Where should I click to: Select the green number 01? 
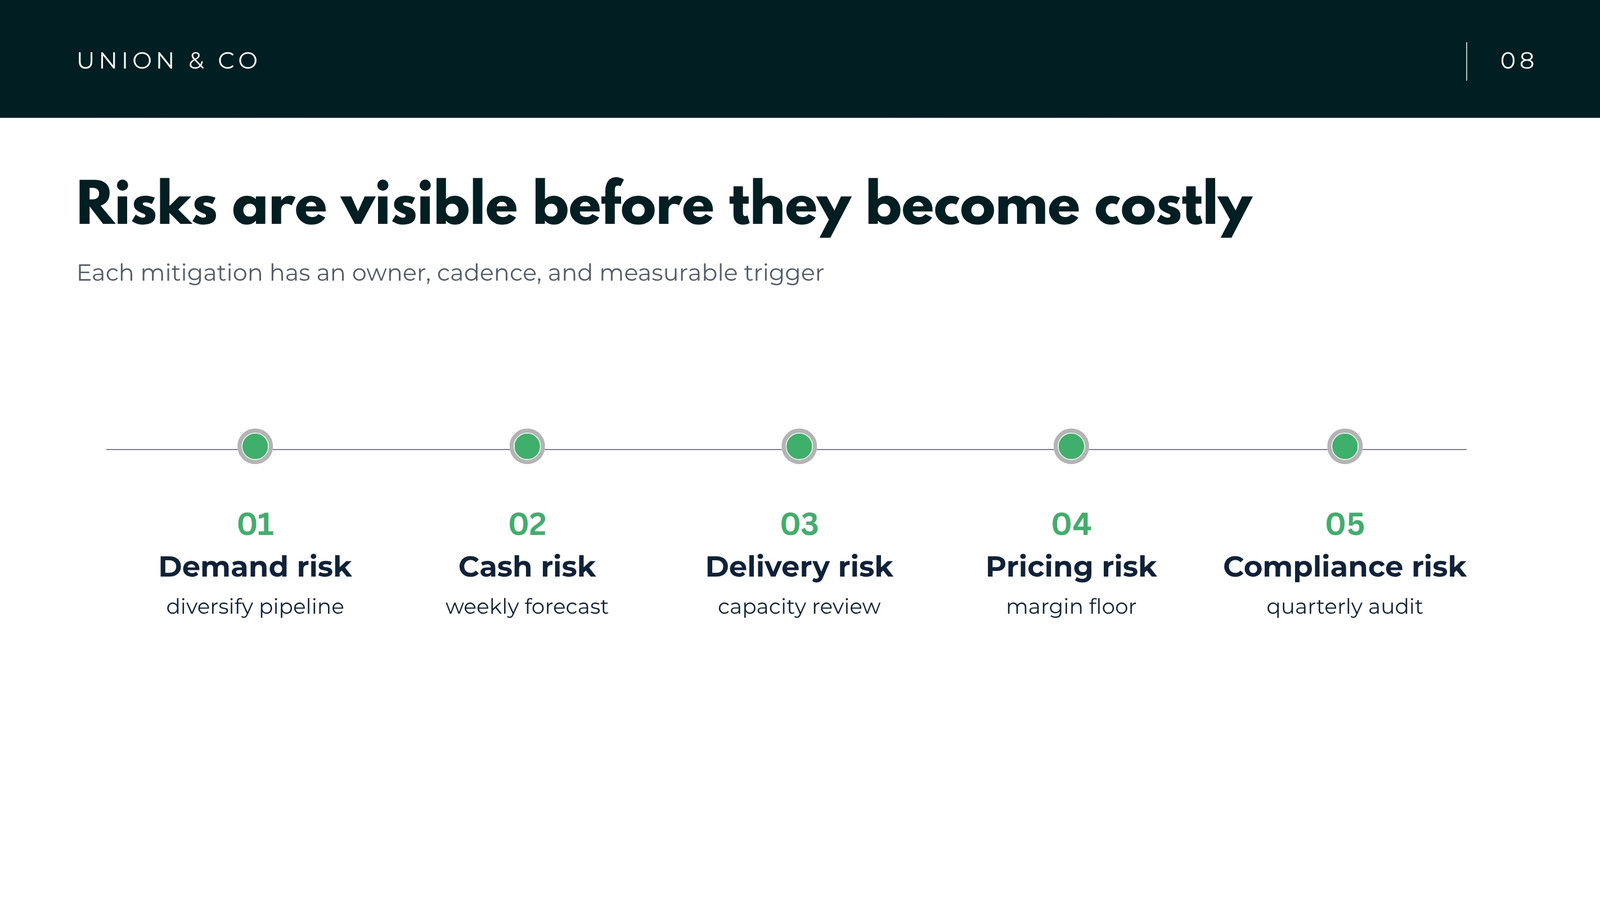point(255,524)
